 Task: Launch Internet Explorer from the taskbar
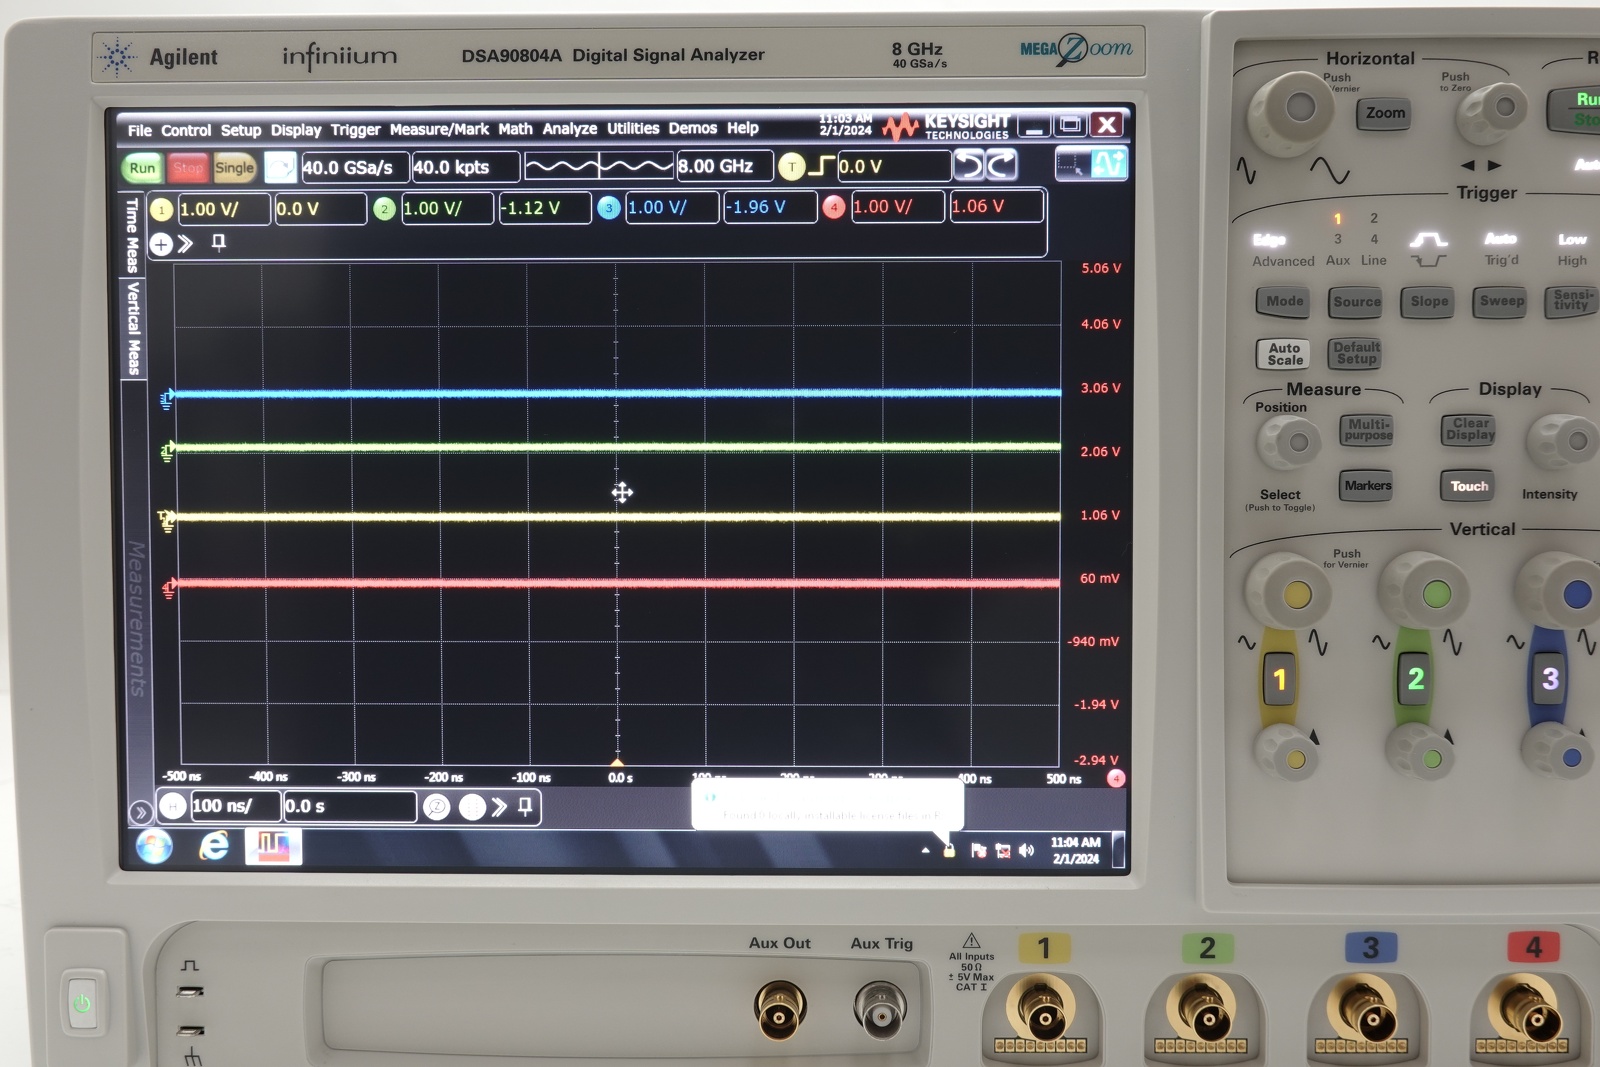pos(213,847)
